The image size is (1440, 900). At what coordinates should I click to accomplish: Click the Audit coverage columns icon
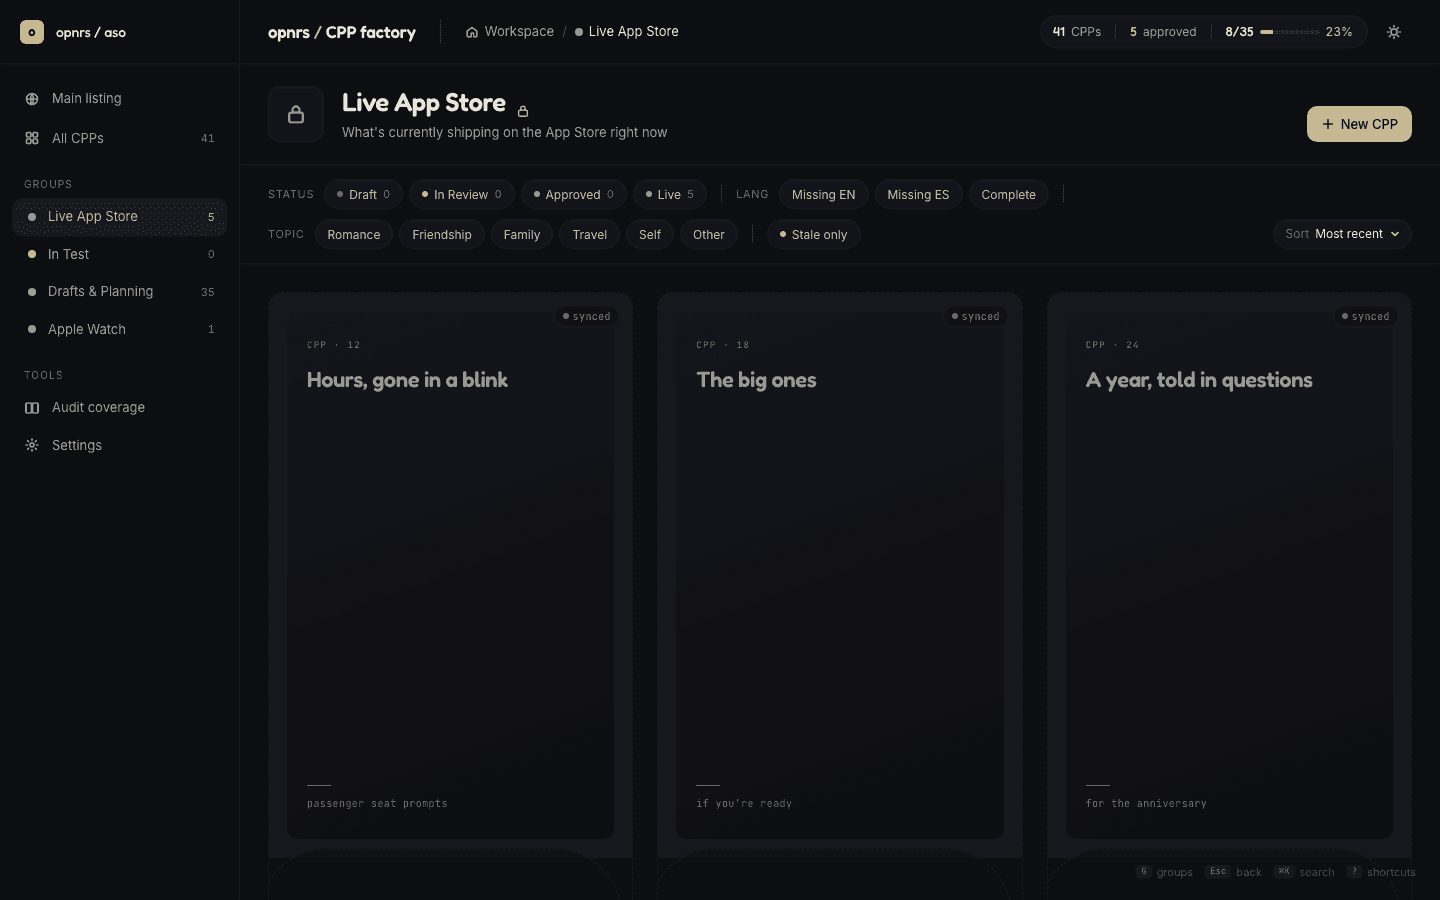point(32,408)
